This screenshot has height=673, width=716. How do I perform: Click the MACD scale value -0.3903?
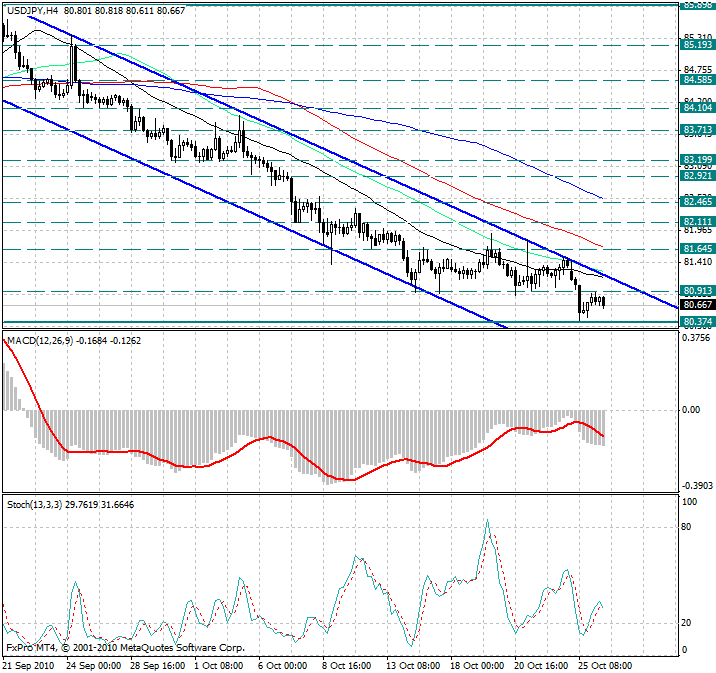[697, 485]
